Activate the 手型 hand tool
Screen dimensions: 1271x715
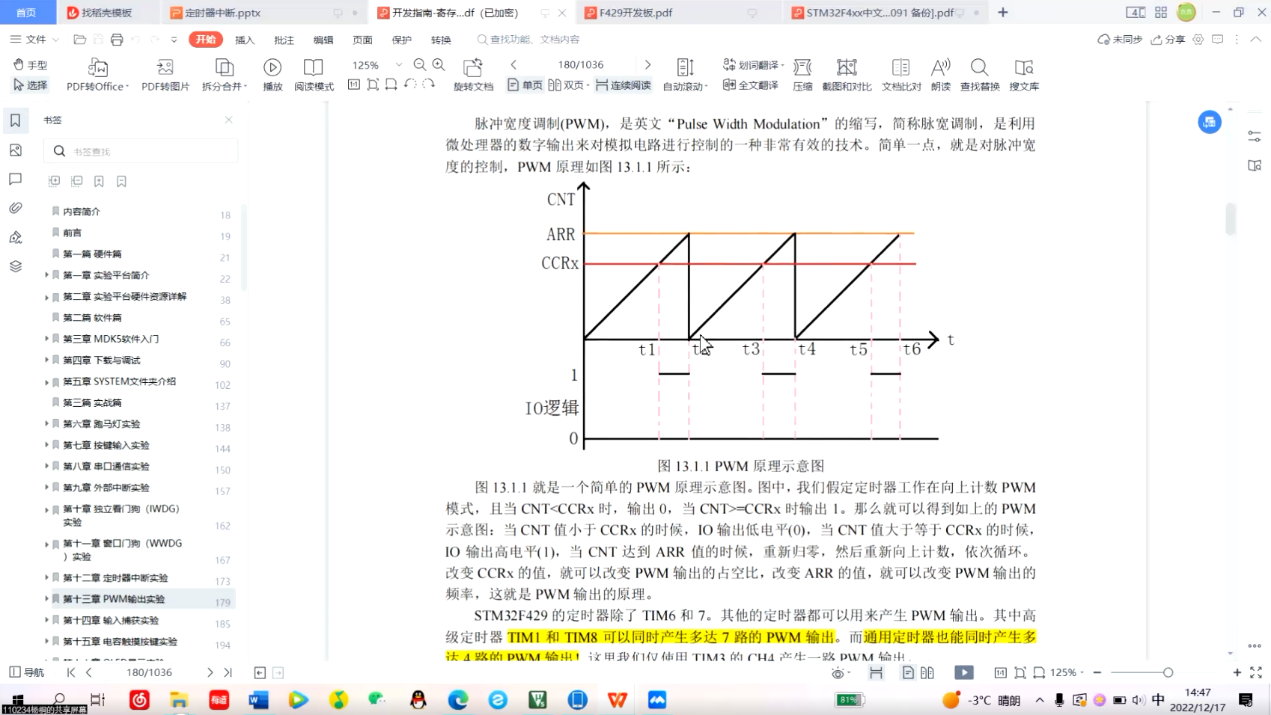pos(29,65)
